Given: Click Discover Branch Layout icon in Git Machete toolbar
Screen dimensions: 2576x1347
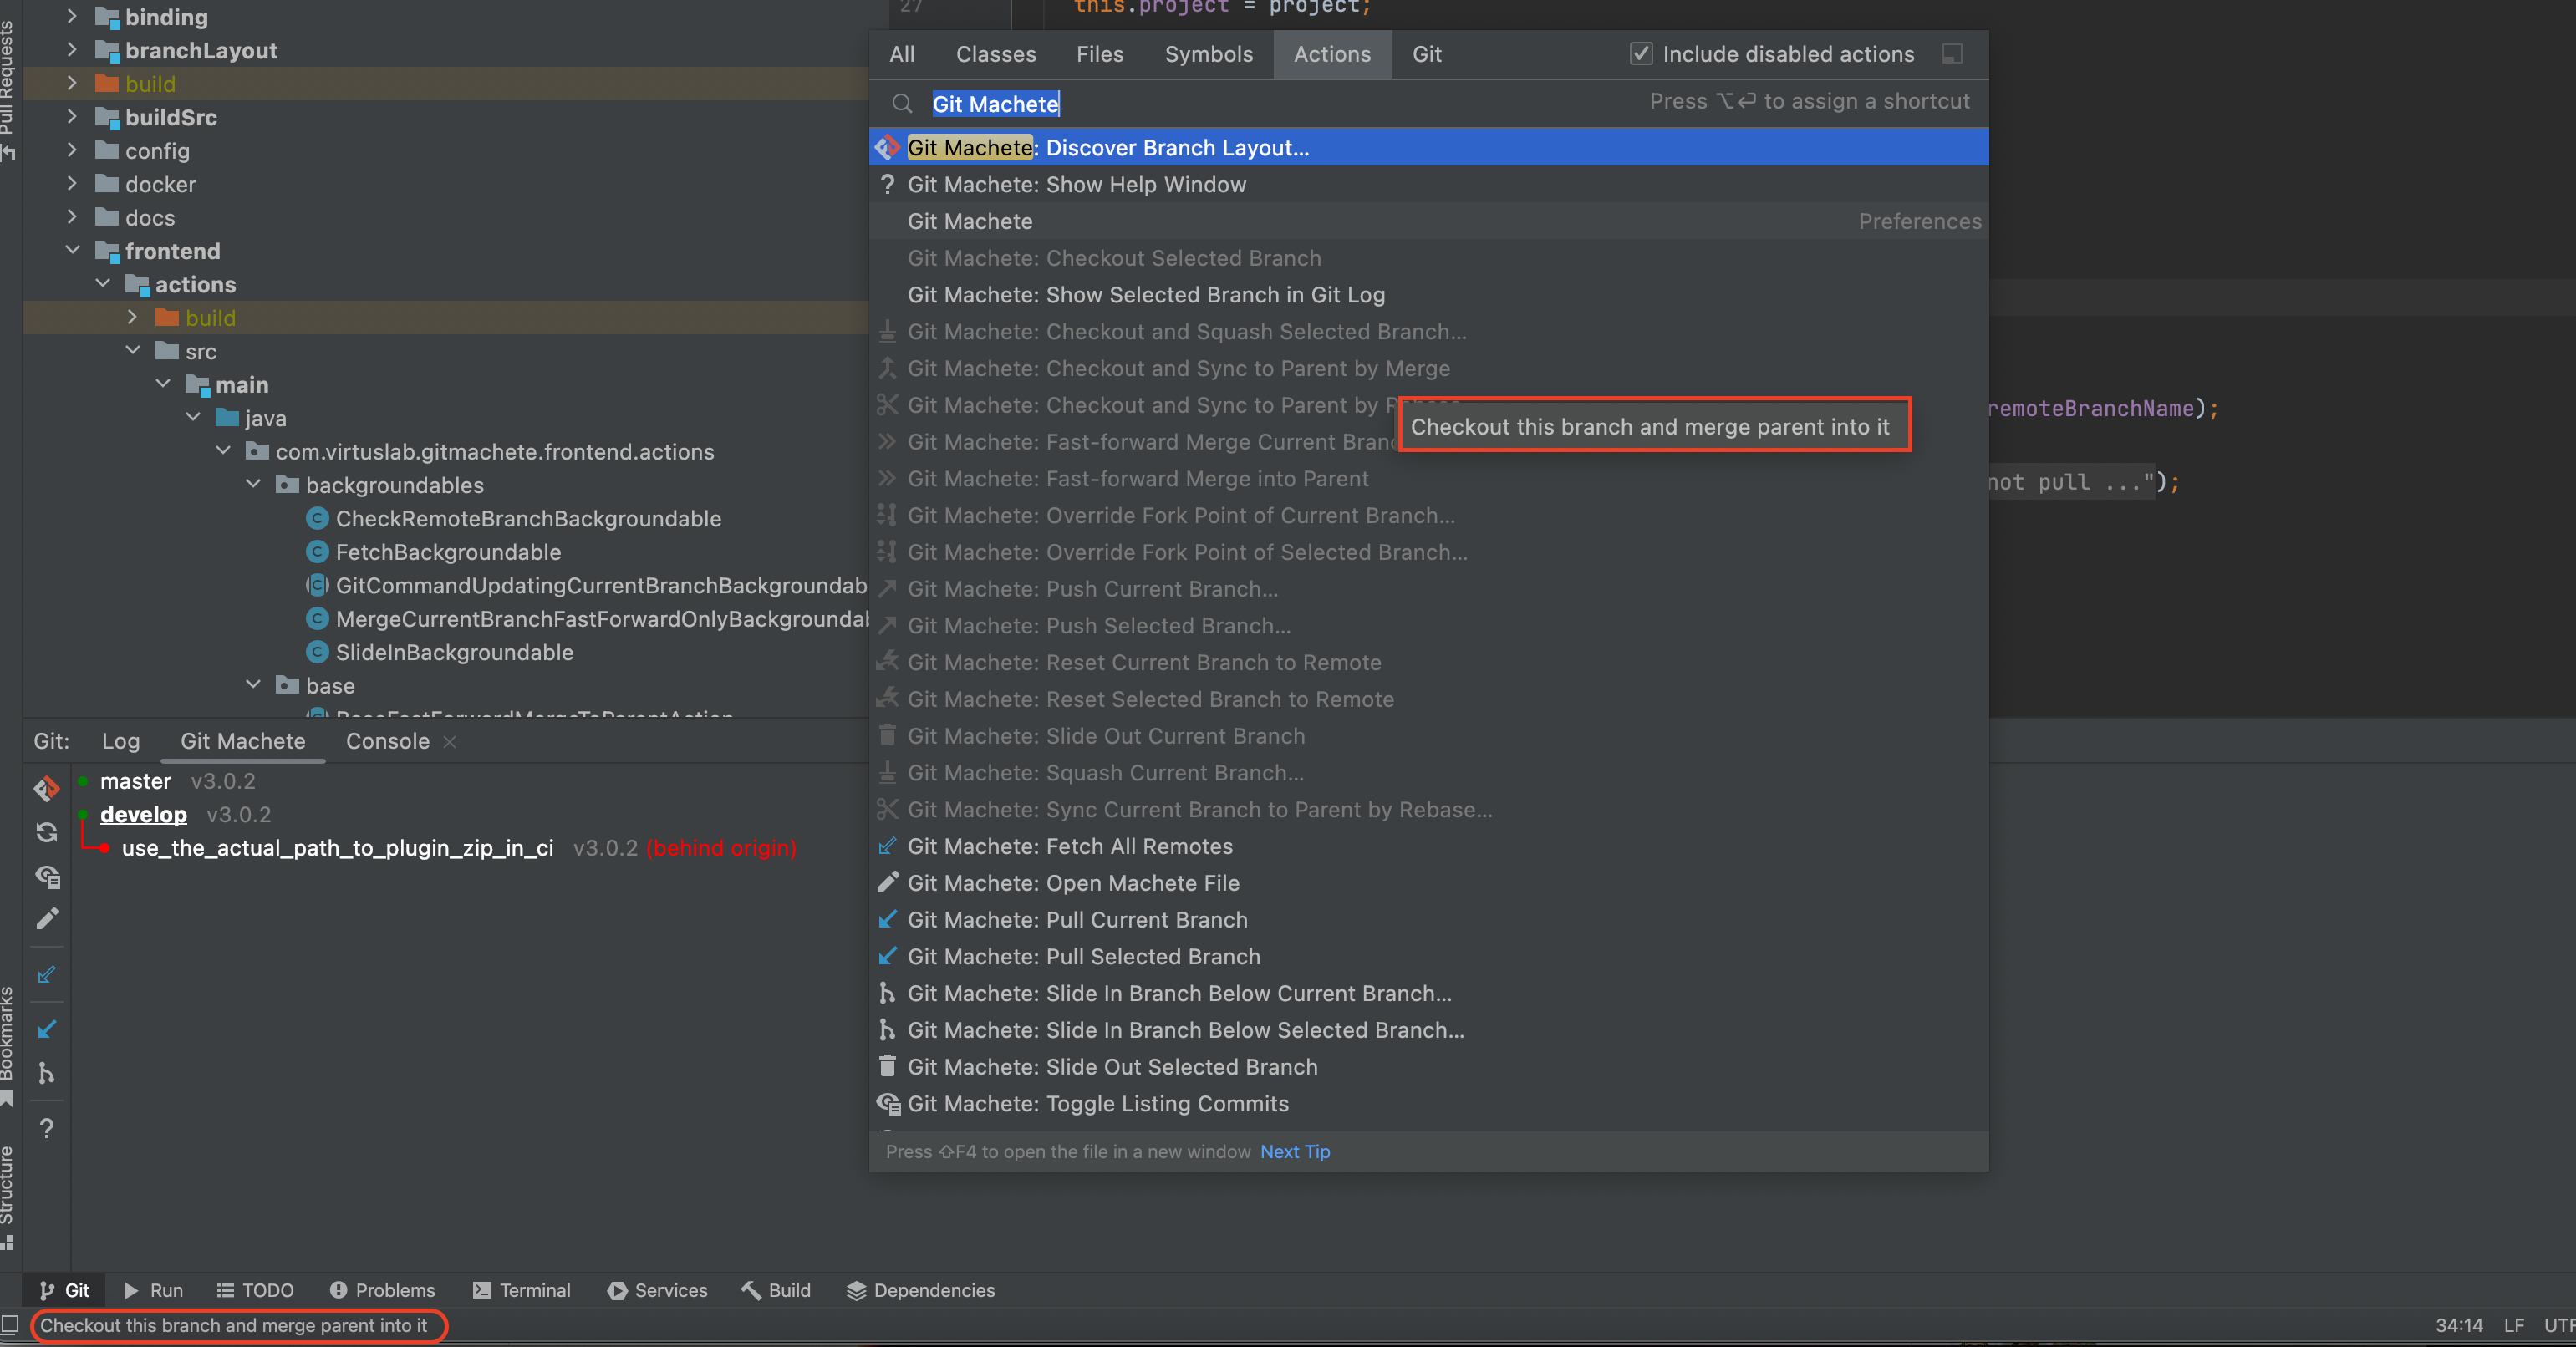Looking at the screenshot, I should click(46, 789).
